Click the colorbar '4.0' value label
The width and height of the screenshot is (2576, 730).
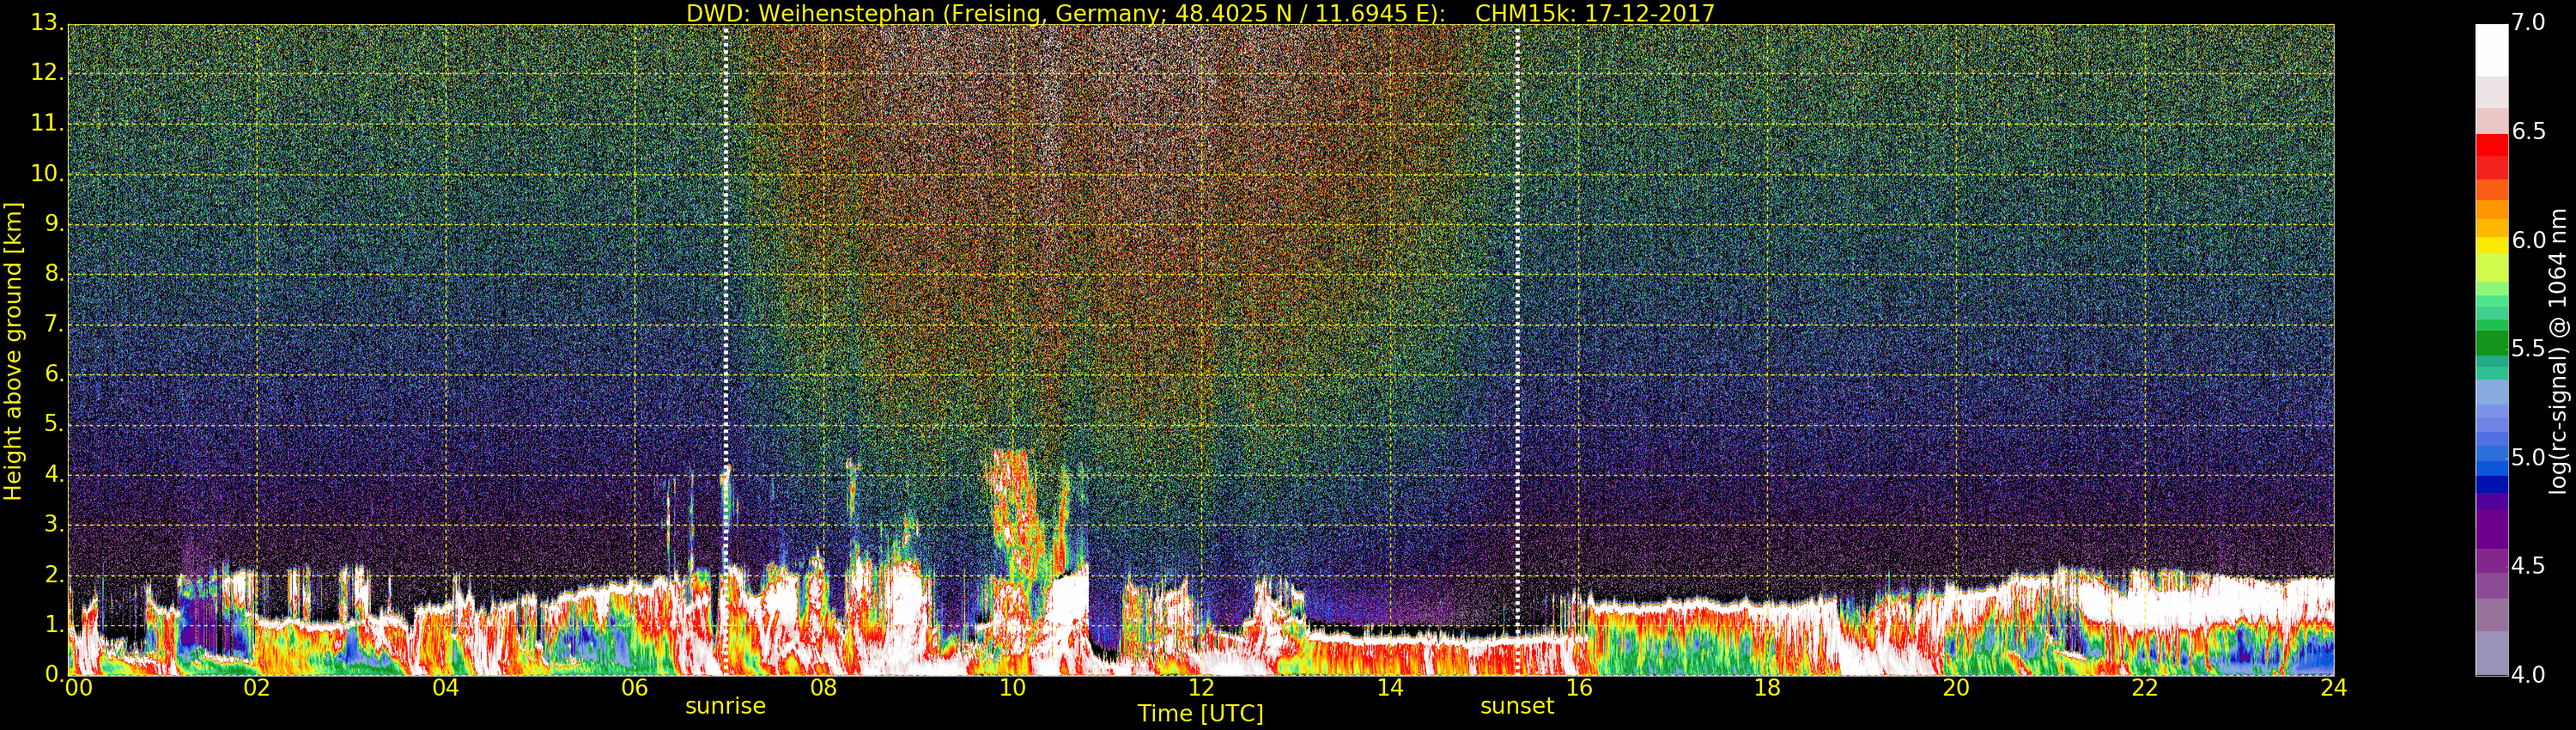(x=2529, y=674)
